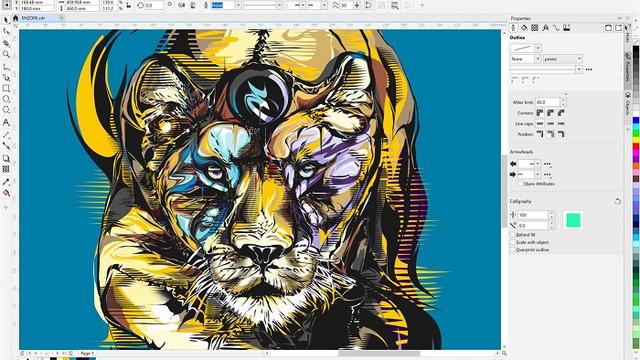Enable the Behind fill checkbox
The width and height of the screenshot is (640, 360).
[513, 235]
